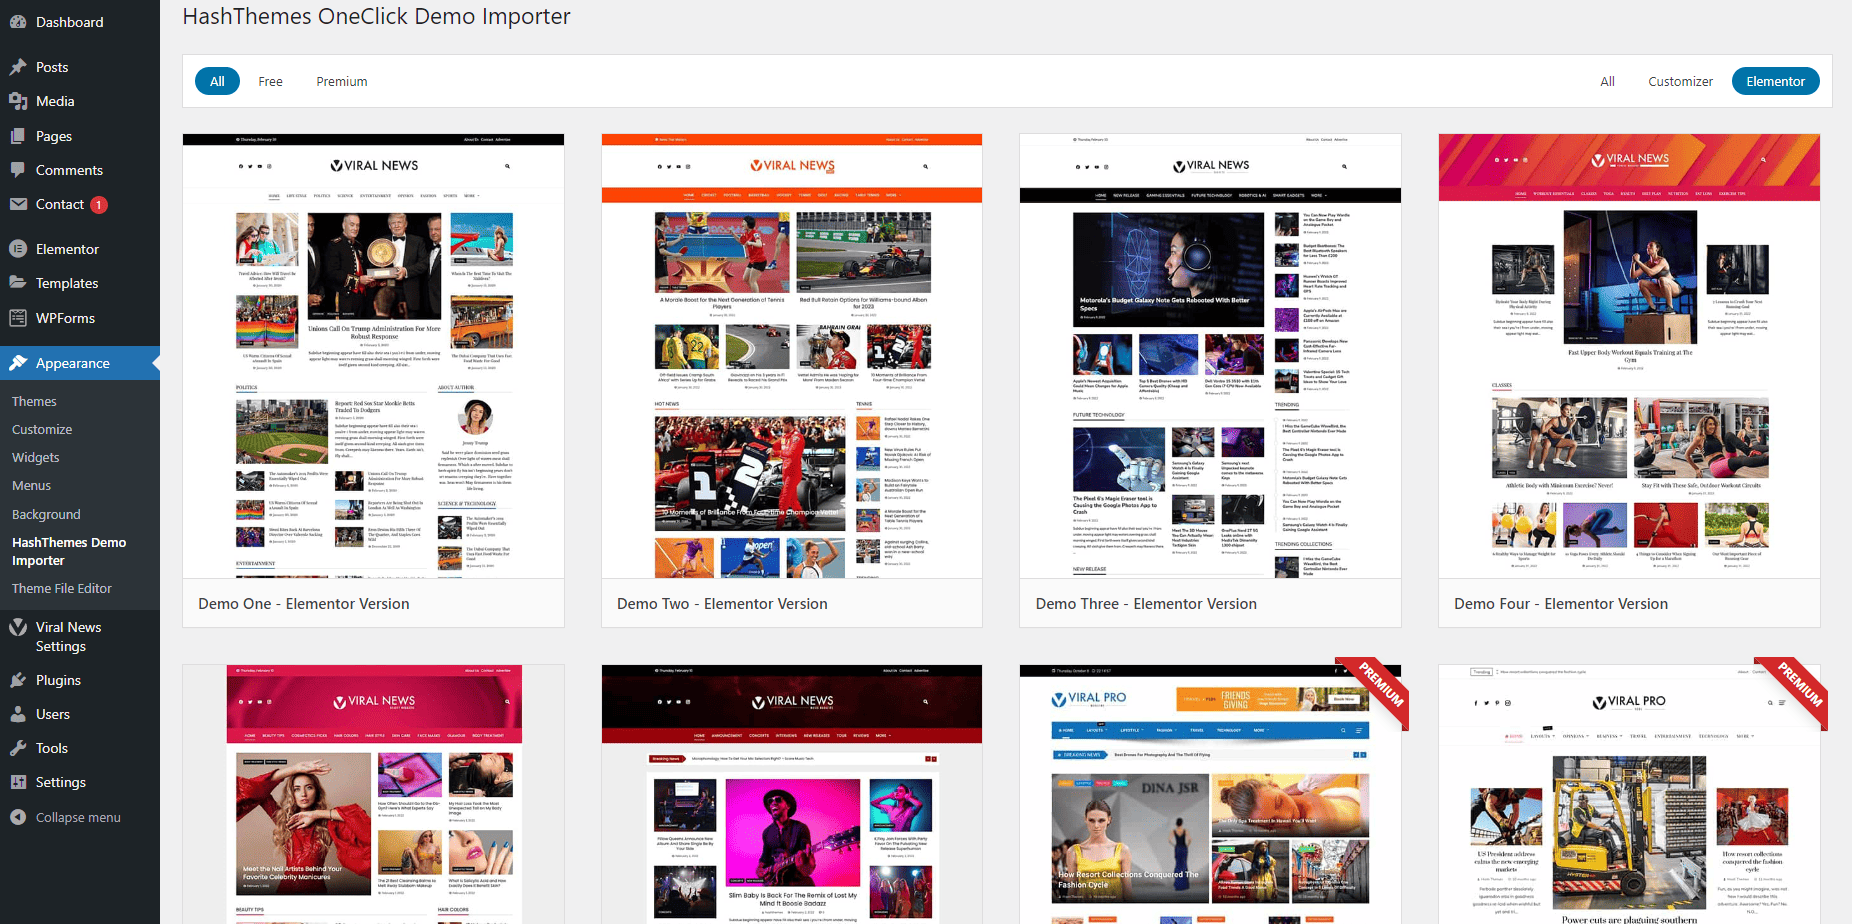Click the Comments bubble icon
Screen dimensions: 1852x924
point(18,170)
